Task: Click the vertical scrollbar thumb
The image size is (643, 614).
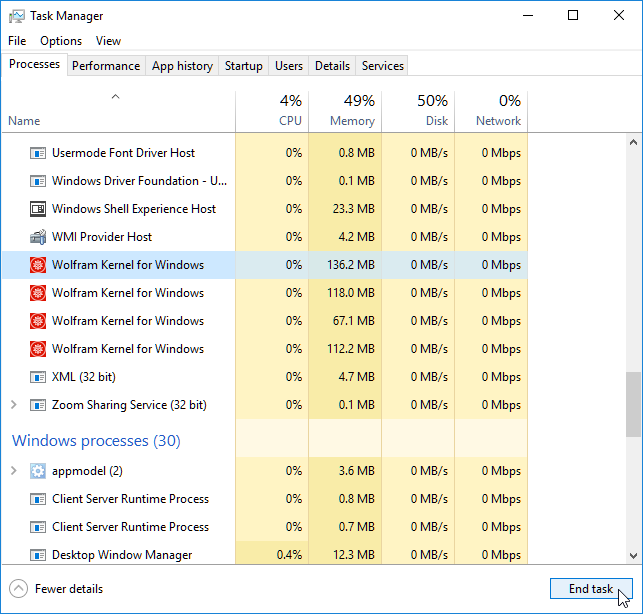Action: tap(633, 404)
